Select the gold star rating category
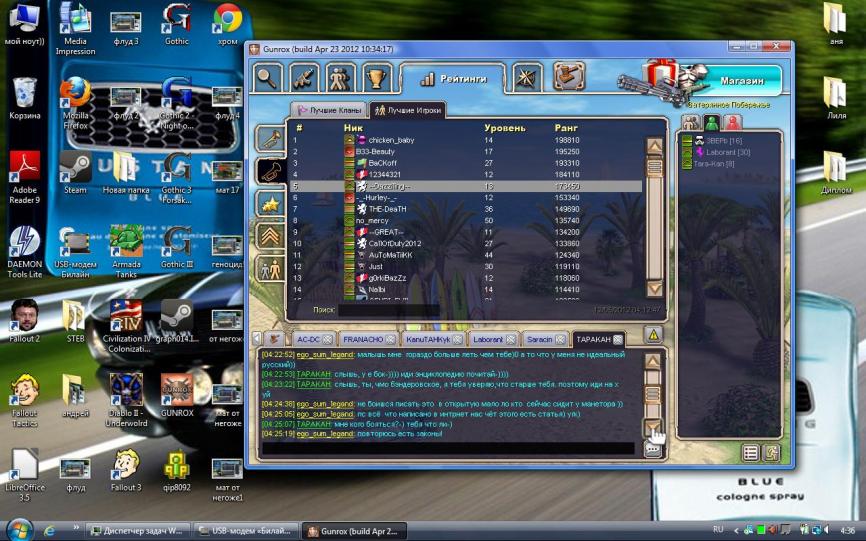Screen dimensions: 866x541 coord(270,204)
